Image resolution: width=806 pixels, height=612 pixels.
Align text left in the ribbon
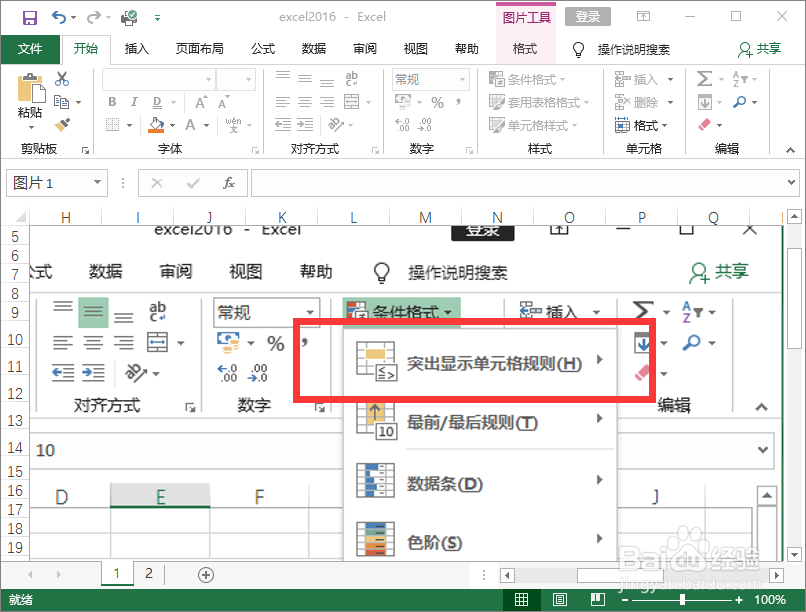point(282,102)
